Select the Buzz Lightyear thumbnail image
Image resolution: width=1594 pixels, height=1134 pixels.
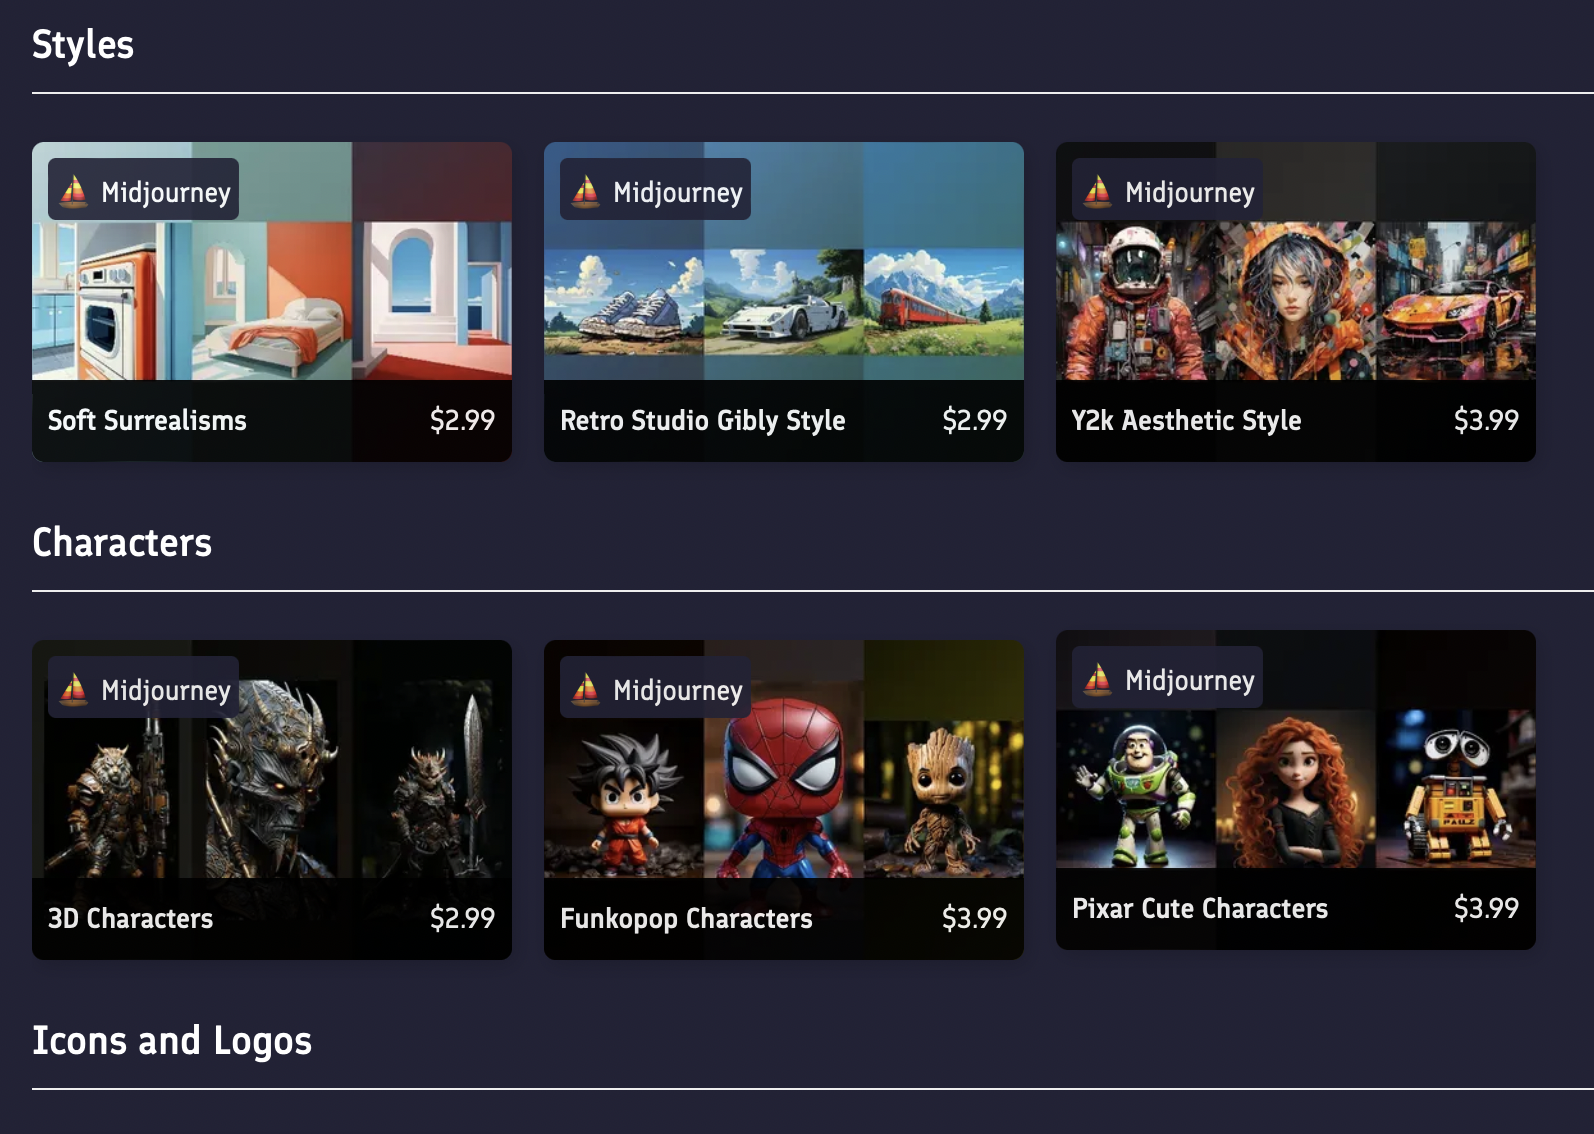coord(1136,789)
